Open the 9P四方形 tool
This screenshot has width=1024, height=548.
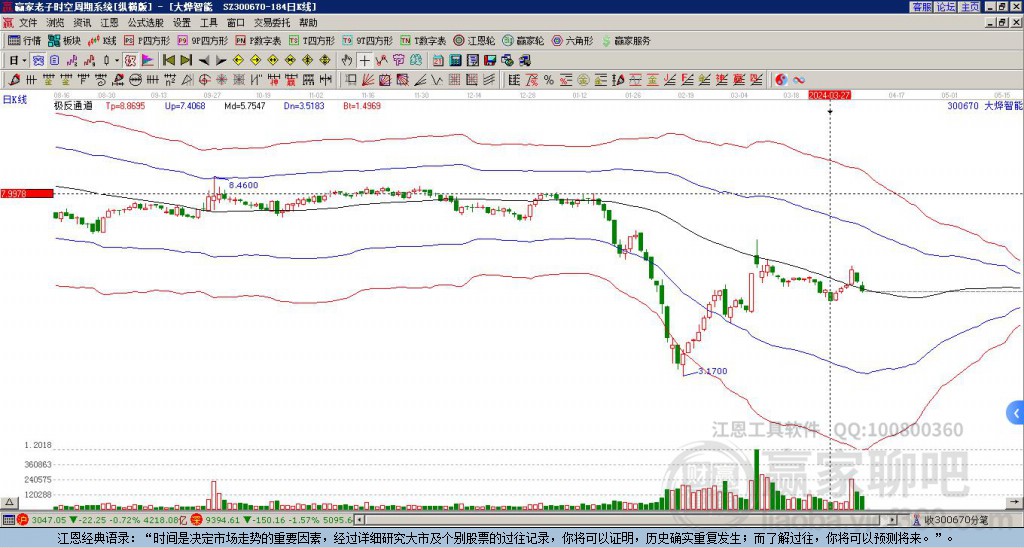pyautogui.click(x=202, y=40)
